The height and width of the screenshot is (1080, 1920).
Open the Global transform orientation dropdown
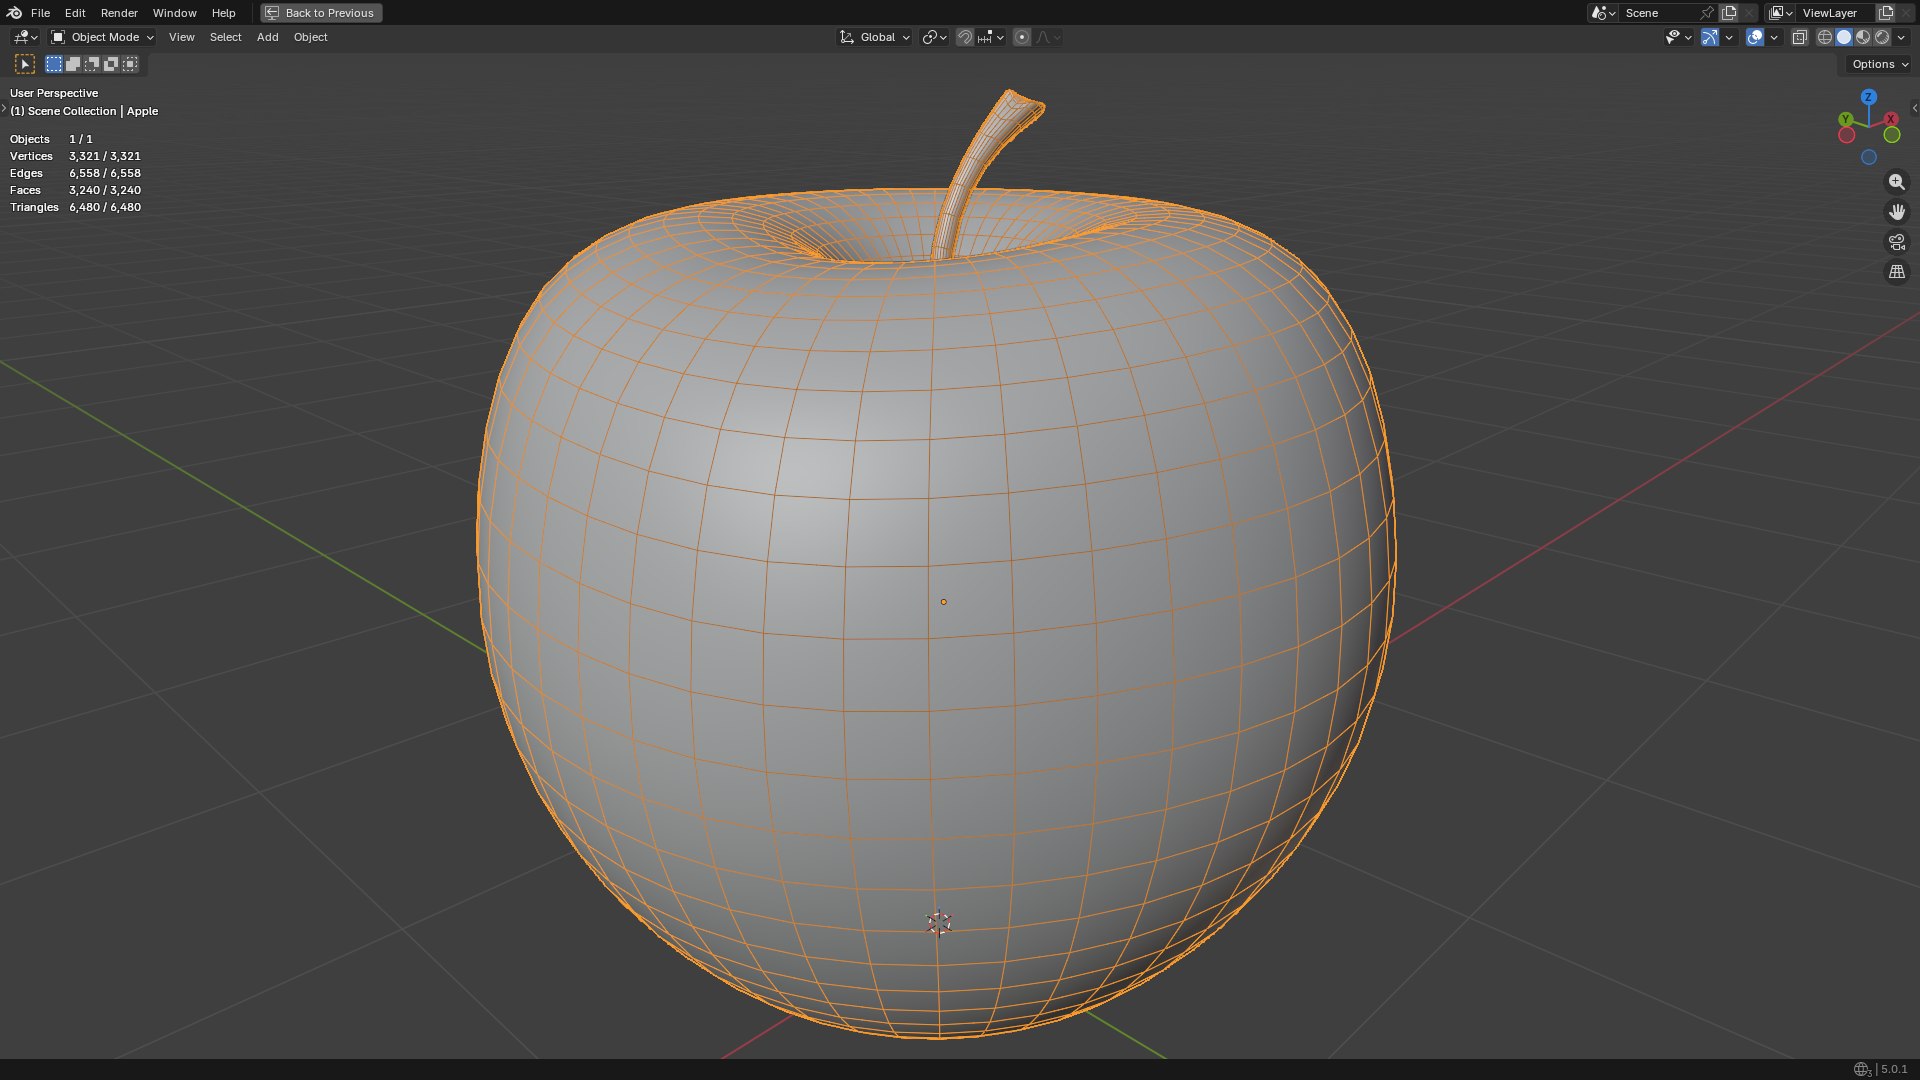coord(874,37)
